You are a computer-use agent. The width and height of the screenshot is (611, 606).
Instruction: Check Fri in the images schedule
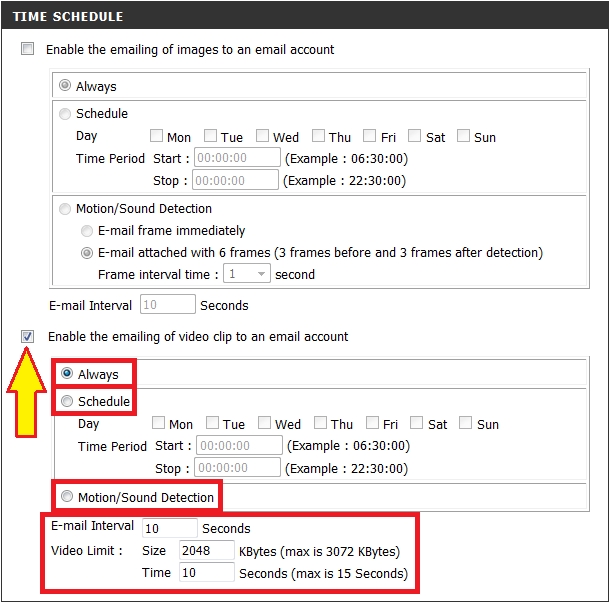pos(370,136)
